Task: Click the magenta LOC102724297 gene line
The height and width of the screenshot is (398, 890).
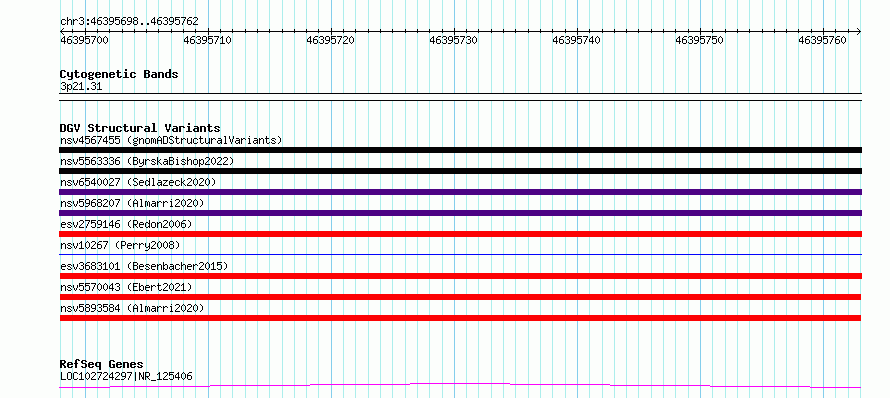Action: pos(460,386)
